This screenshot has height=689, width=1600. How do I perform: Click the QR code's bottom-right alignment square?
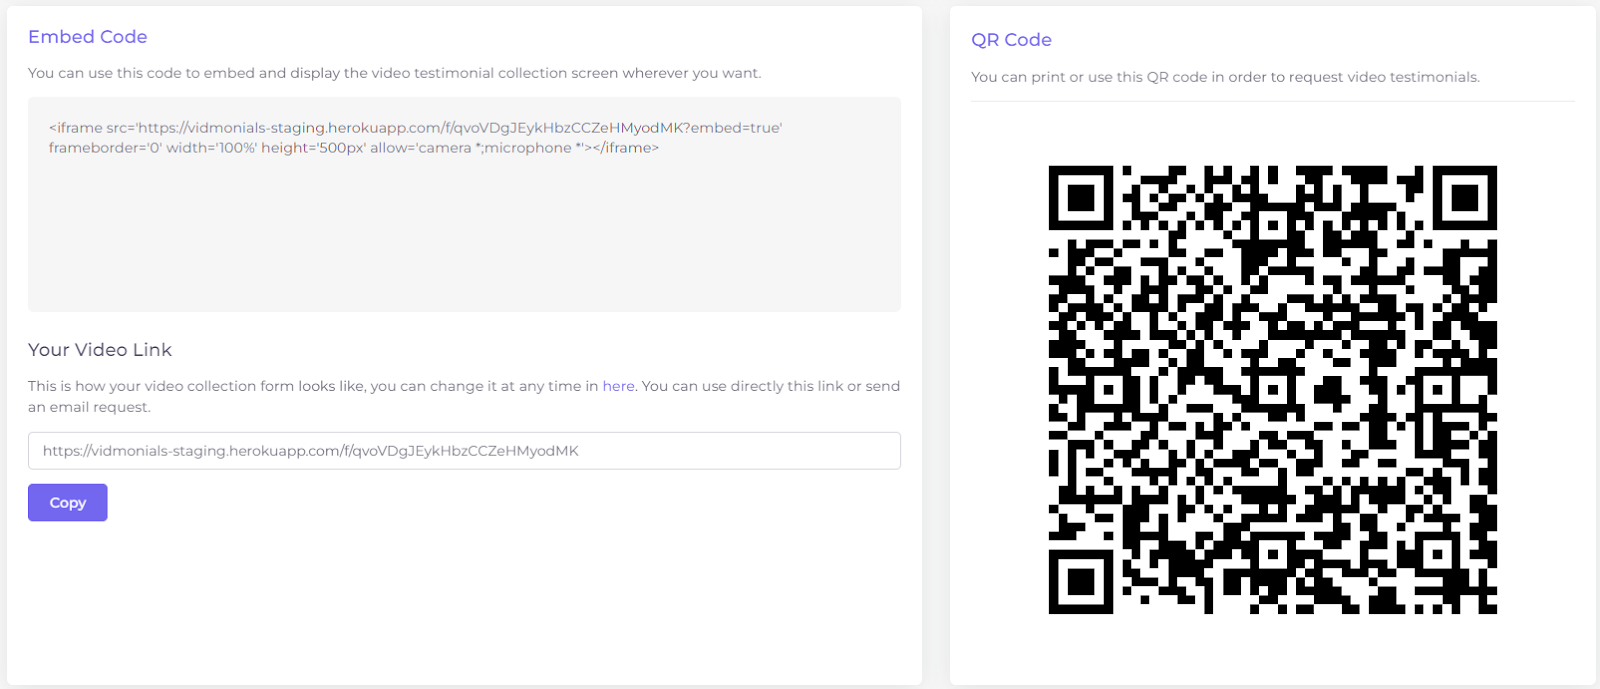tap(1438, 553)
